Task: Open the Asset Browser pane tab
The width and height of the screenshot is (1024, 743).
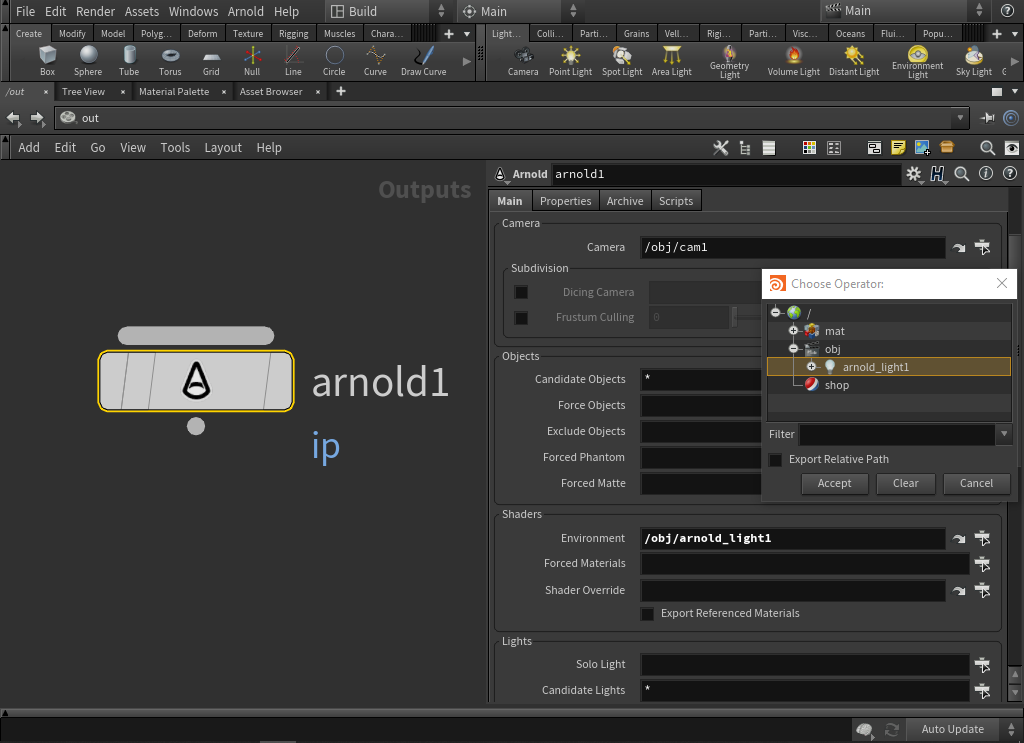Action: click(271, 91)
